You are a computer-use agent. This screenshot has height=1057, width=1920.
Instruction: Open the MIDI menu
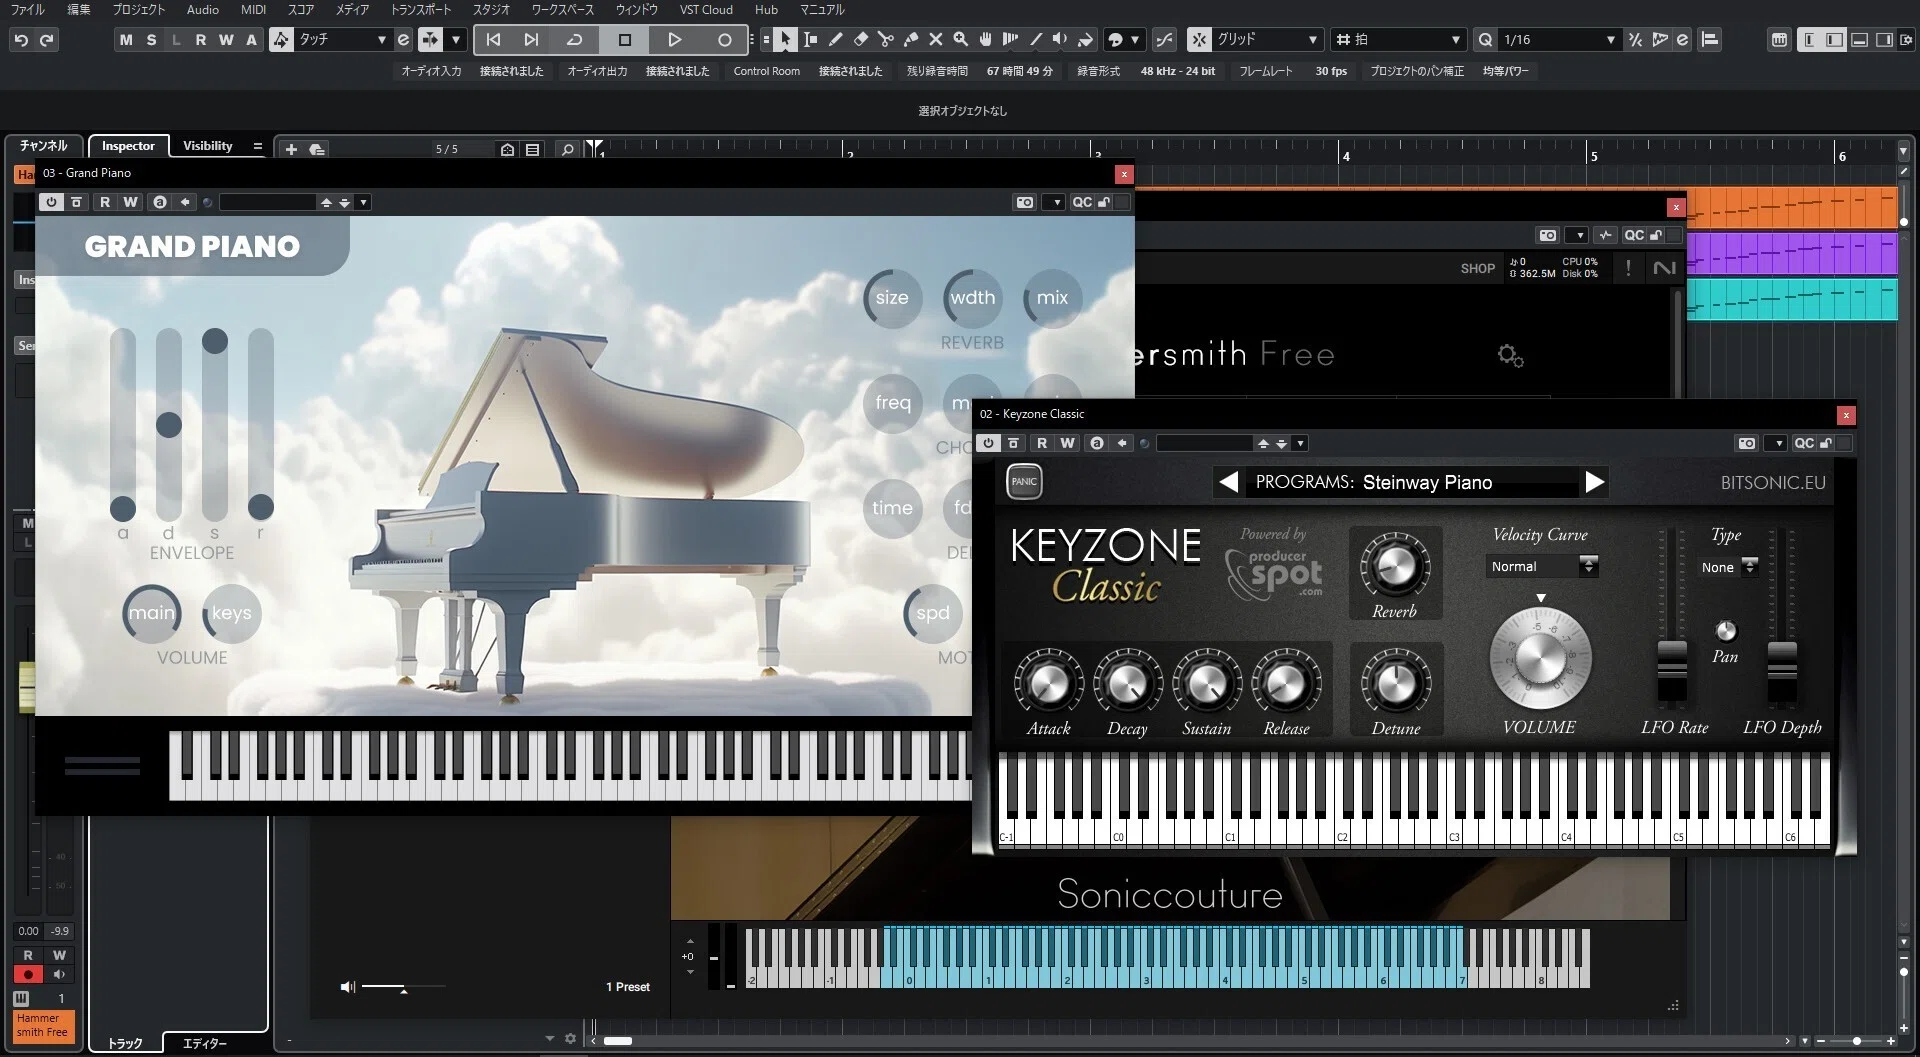(254, 10)
